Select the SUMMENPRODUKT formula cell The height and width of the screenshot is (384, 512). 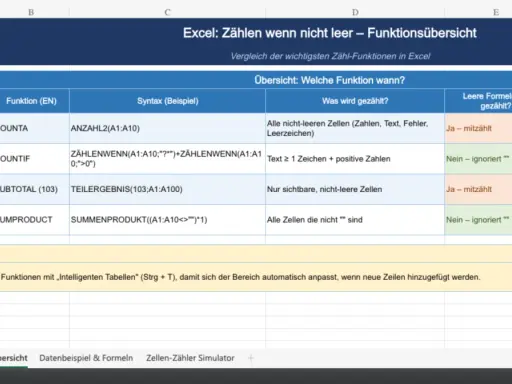coord(167,220)
